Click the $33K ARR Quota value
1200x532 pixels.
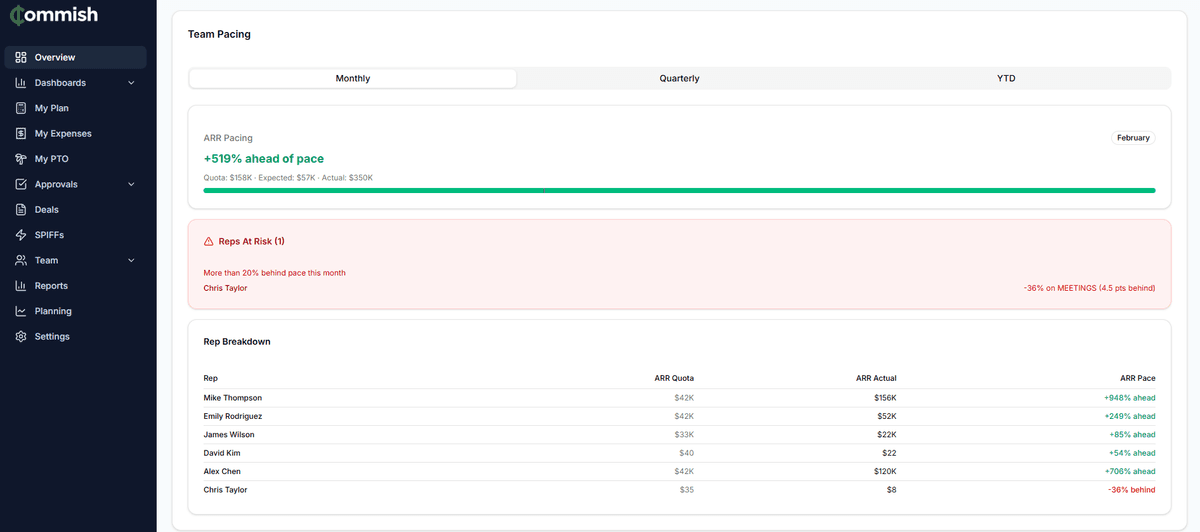pos(684,435)
